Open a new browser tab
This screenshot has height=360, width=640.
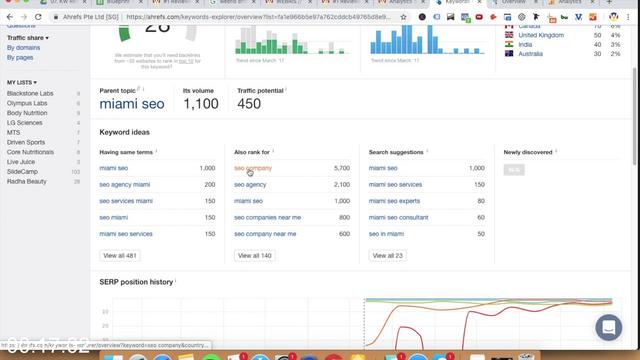pyautogui.click(x=609, y=2)
